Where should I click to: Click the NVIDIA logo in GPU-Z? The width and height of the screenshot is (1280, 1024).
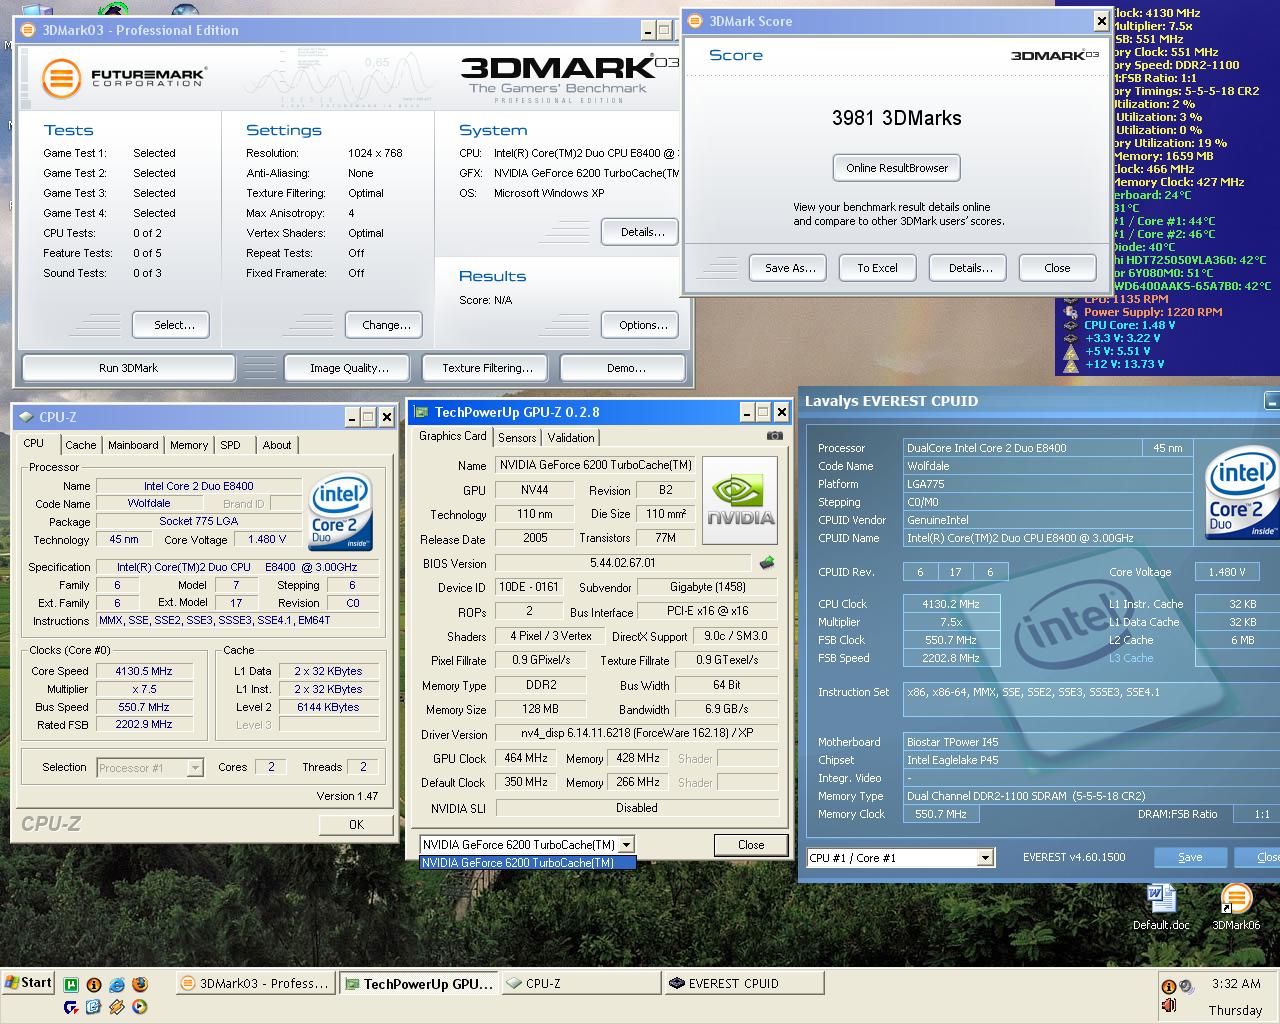(740, 500)
